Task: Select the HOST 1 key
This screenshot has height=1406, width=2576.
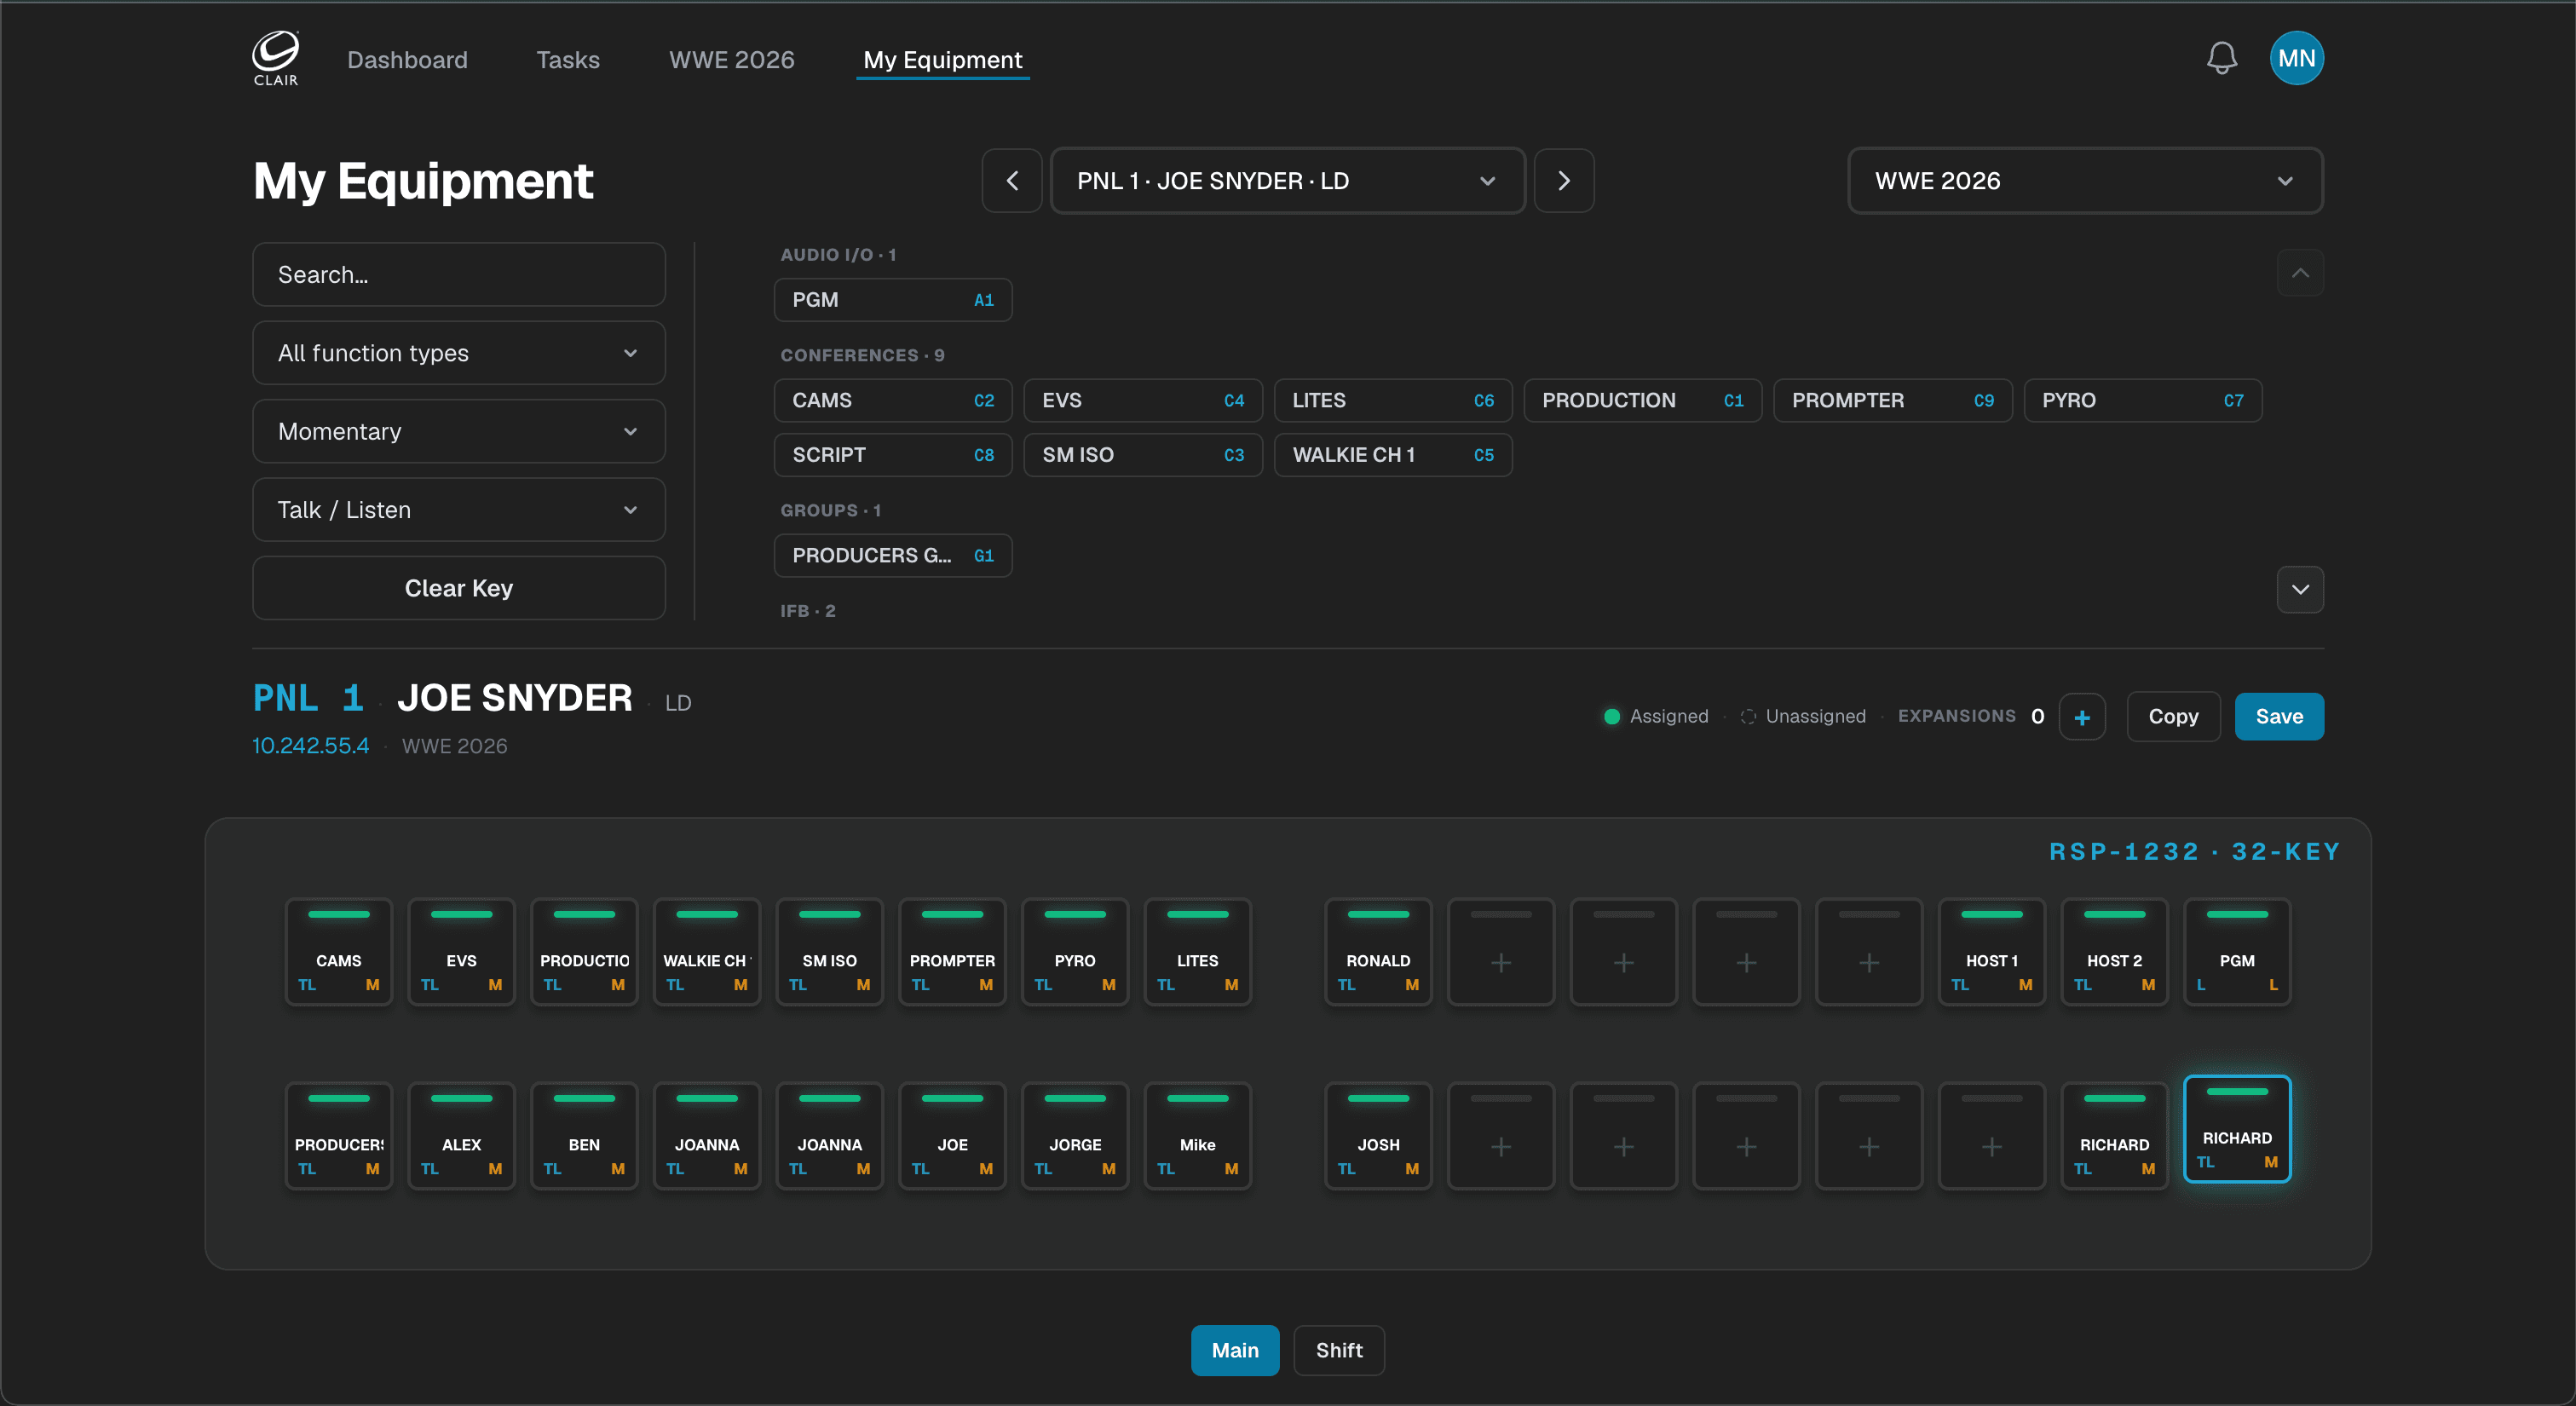Action: point(1992,952)
